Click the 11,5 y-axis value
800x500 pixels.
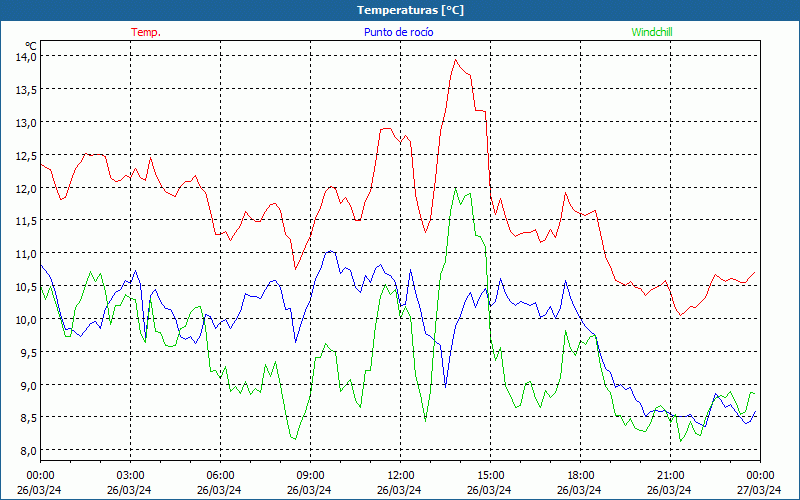click(26, 221)
